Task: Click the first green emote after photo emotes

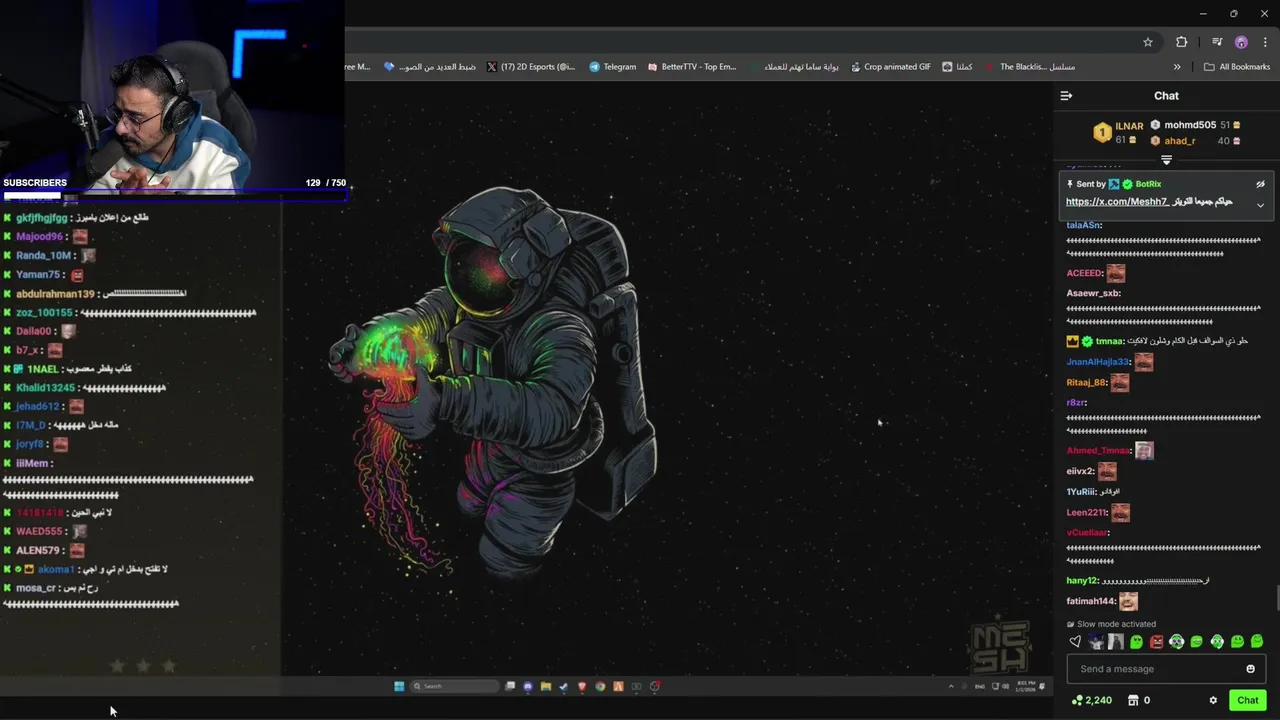Action: (x=1136, y=642)
